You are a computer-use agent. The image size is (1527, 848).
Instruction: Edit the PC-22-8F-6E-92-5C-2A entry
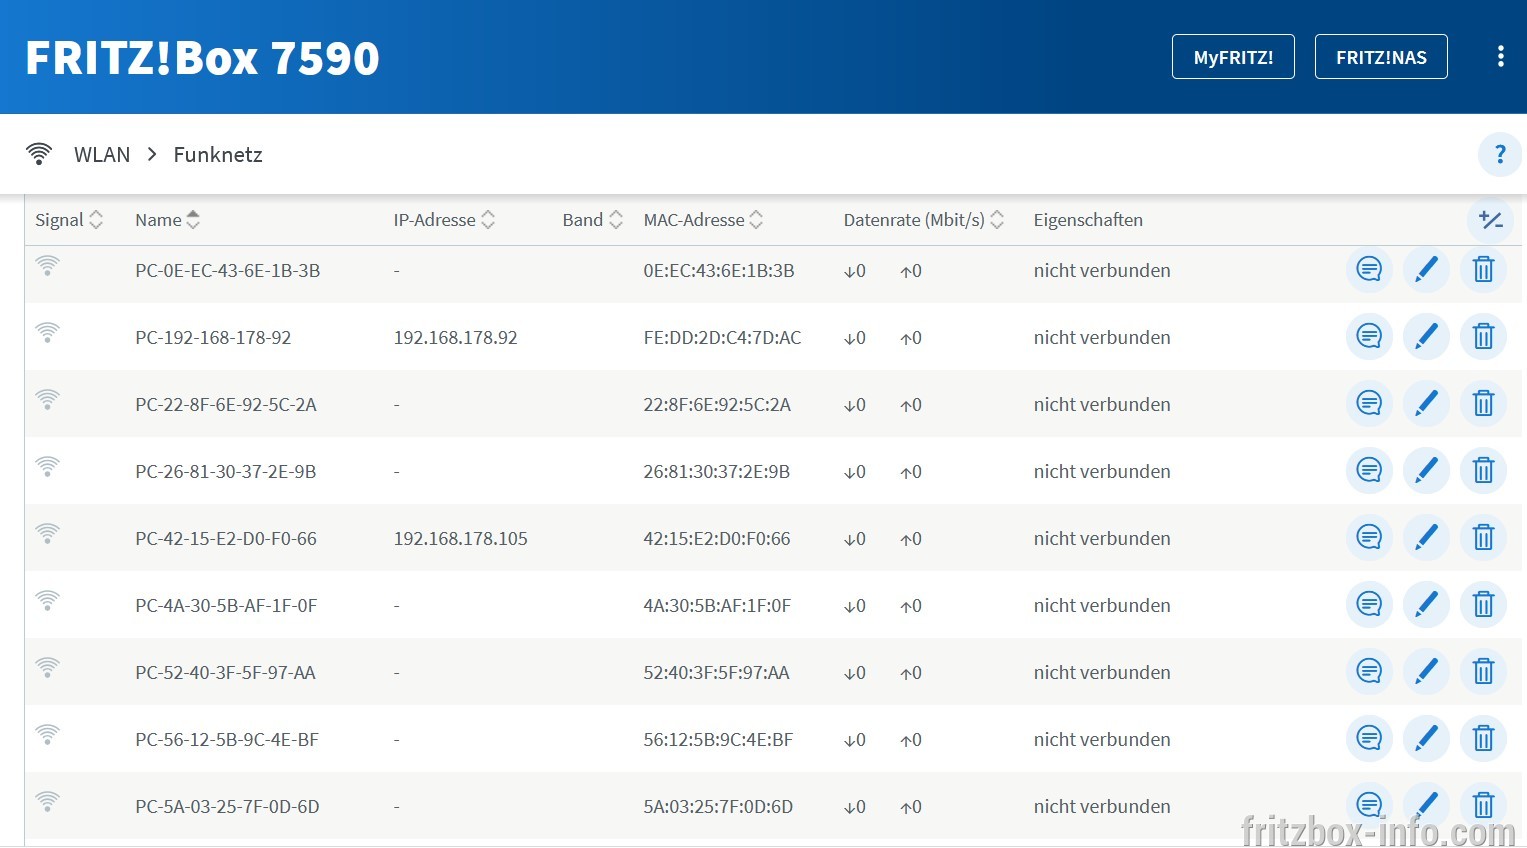point(1426,404)
